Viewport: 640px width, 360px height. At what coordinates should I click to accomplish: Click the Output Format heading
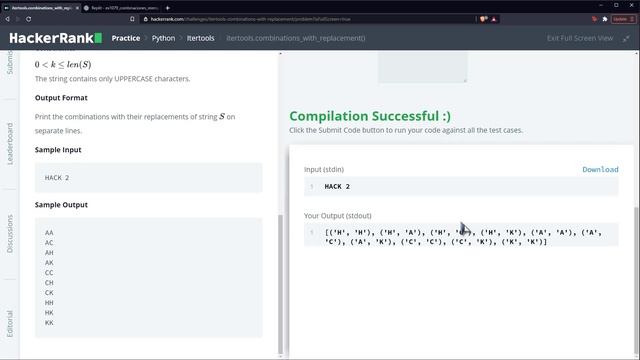61,98
